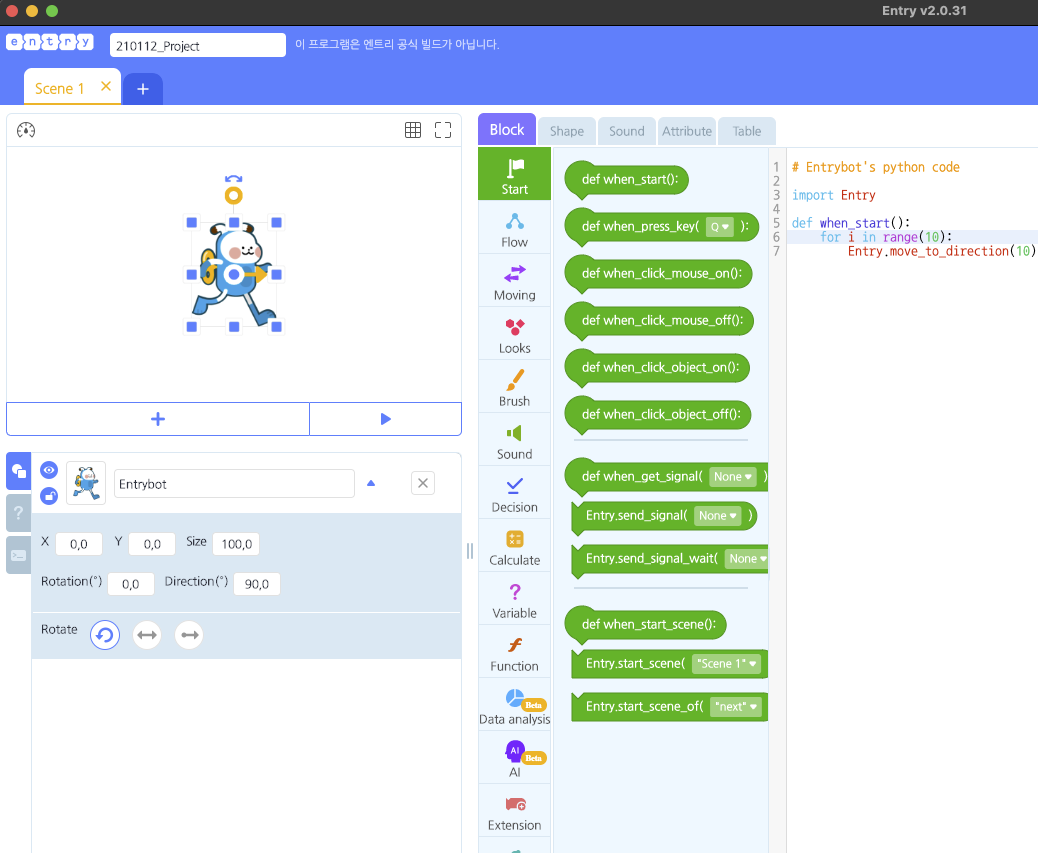Open the Flow block category

(514, 228)
